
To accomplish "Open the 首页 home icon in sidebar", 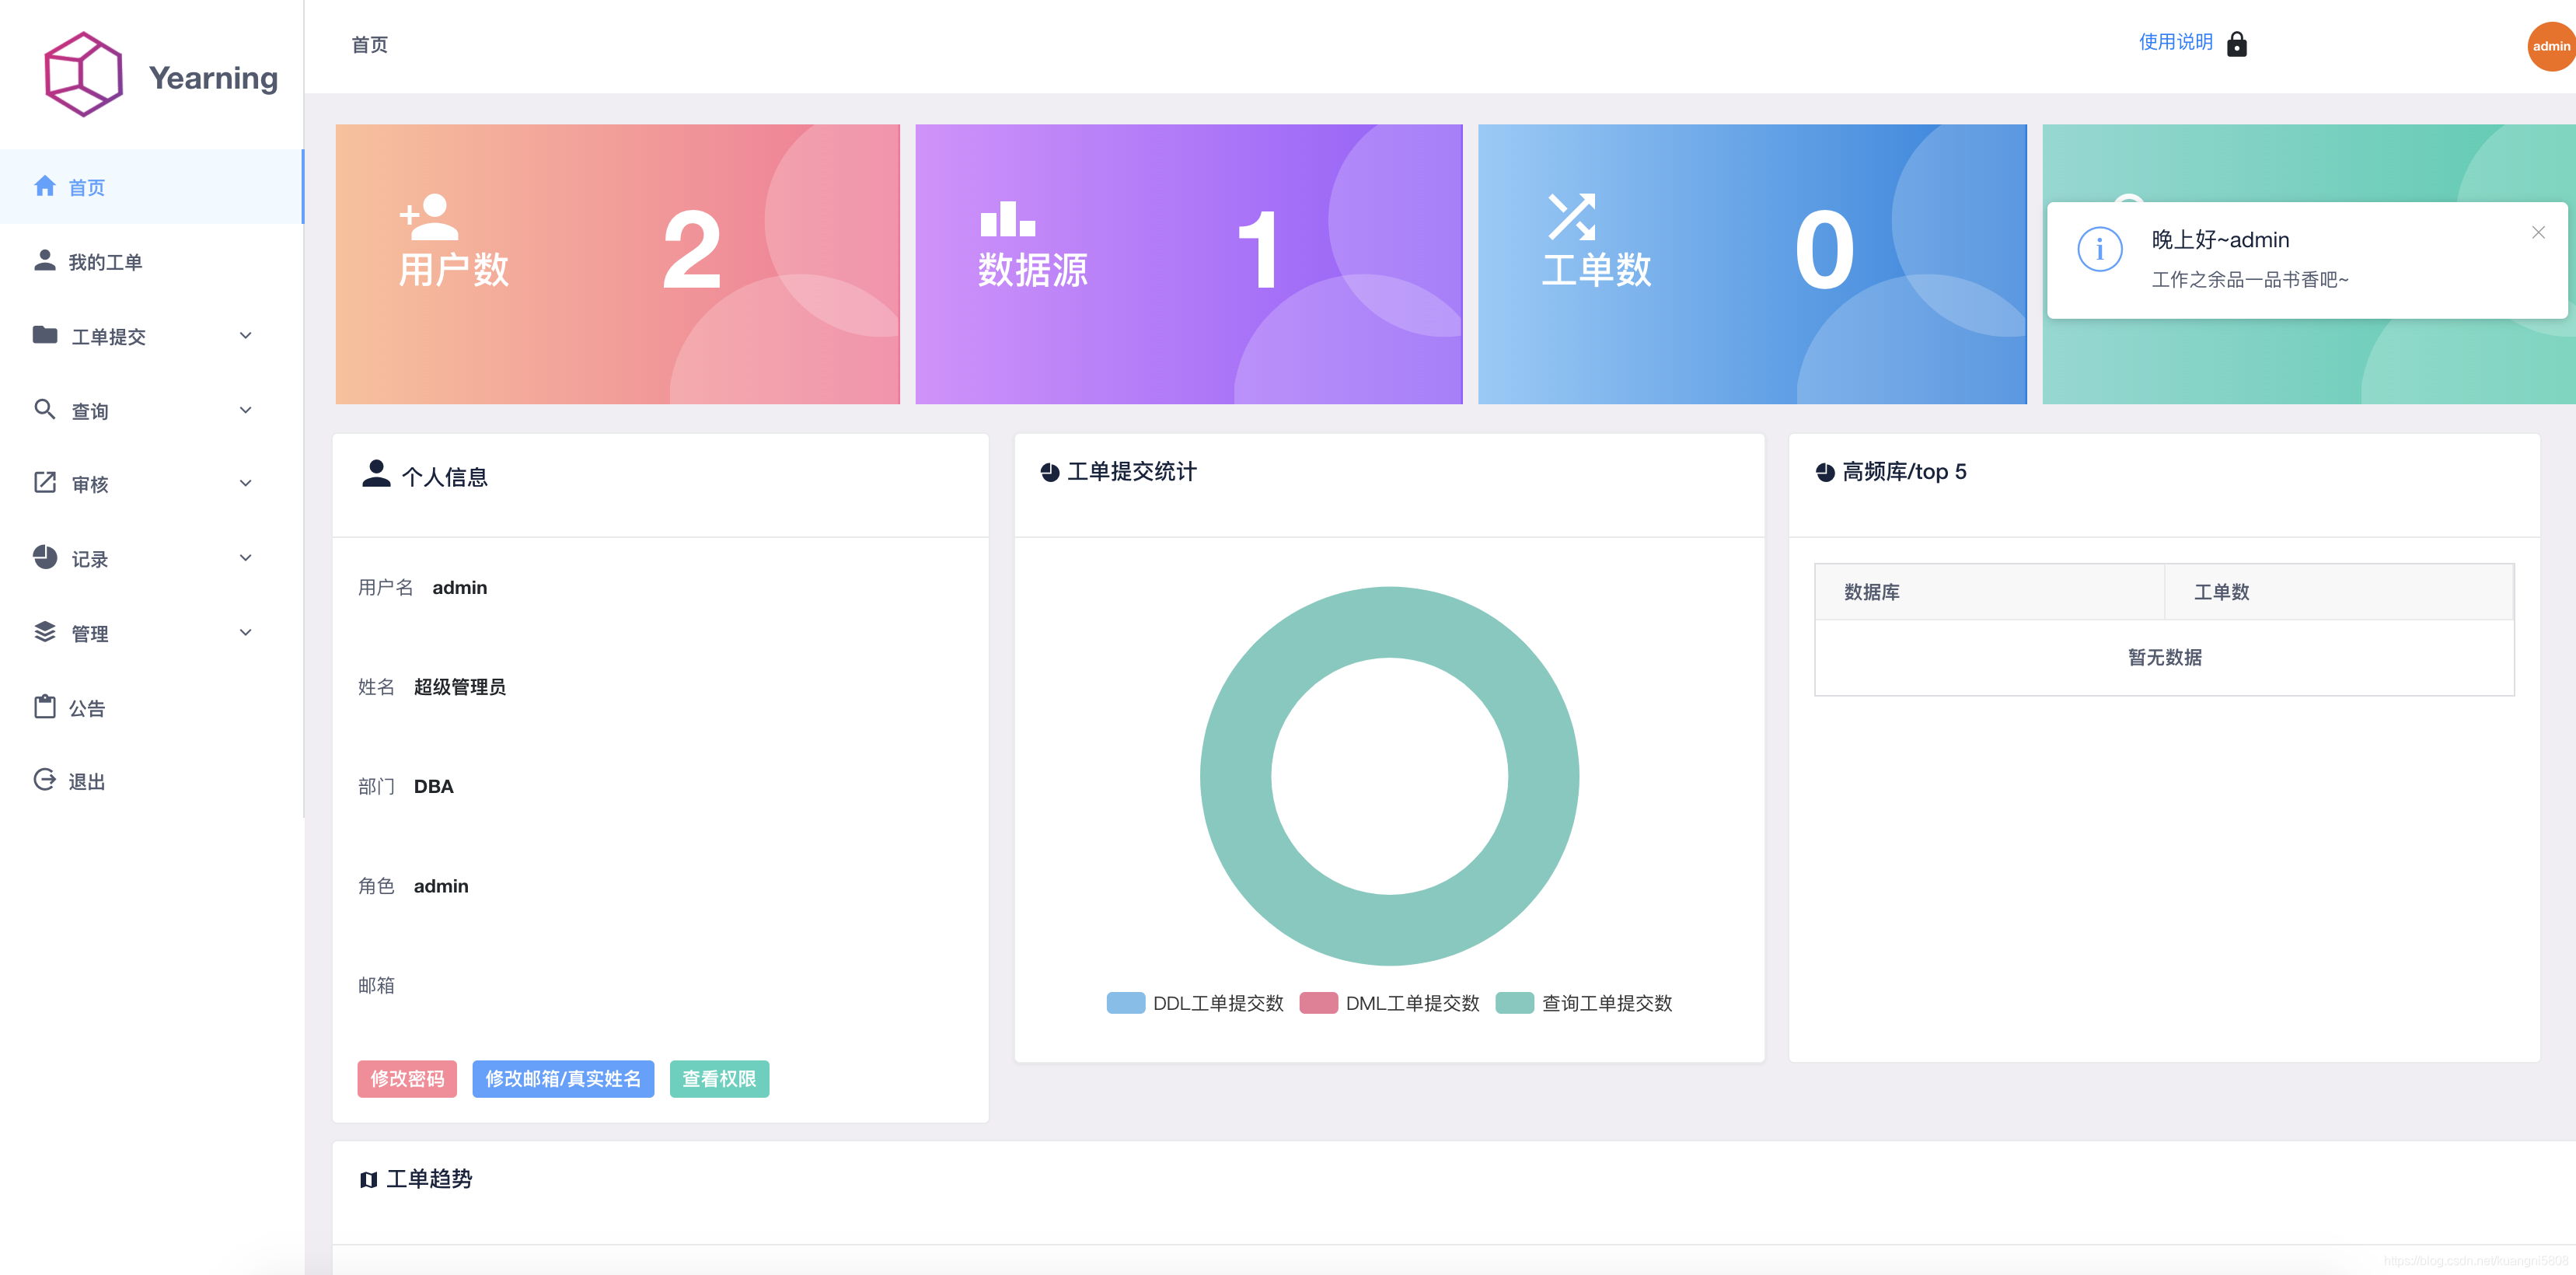I will click(44, 186).
